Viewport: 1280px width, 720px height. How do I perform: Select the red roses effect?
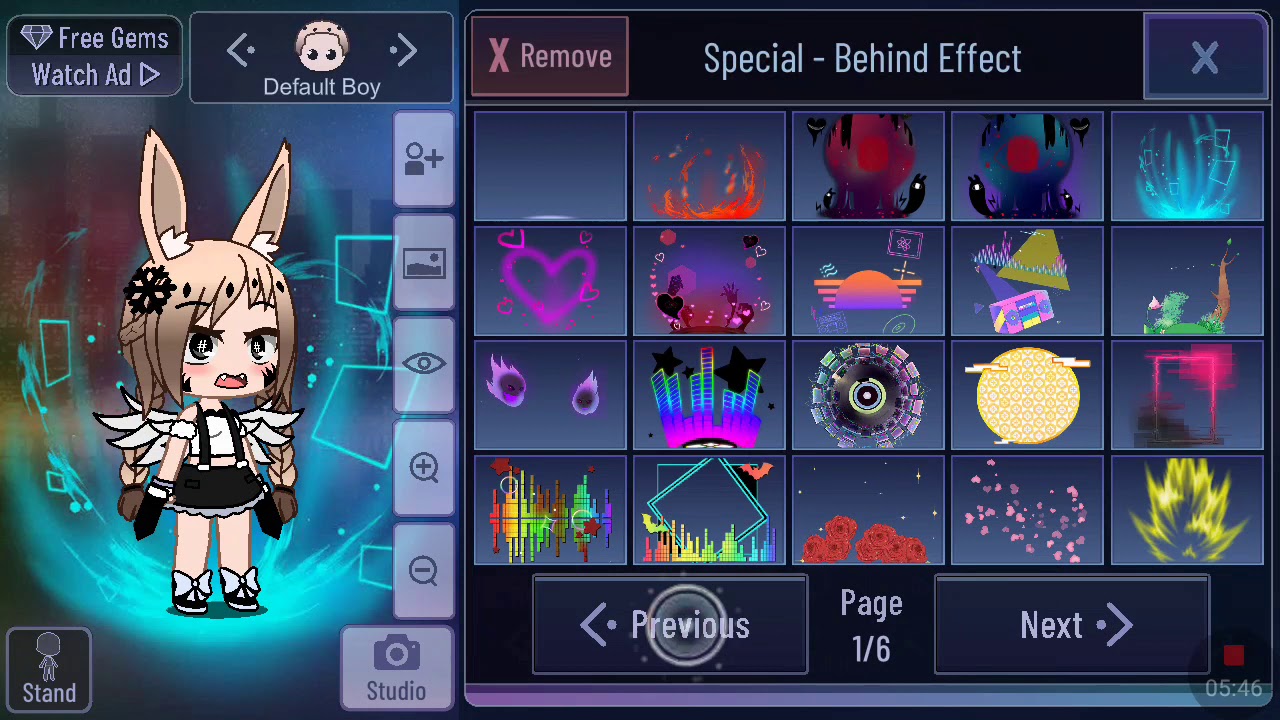click(x=868, y=510)
